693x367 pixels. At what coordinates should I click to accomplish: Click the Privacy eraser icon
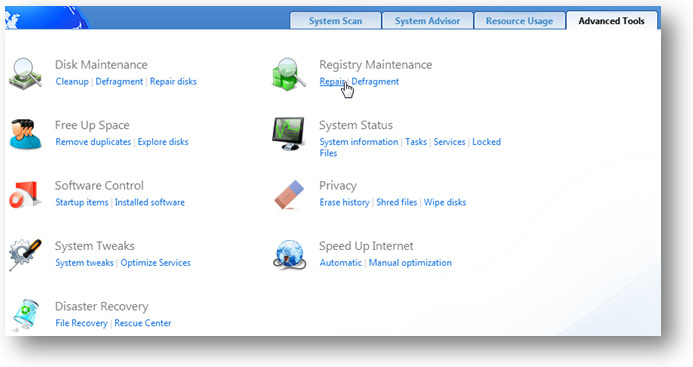289,195
